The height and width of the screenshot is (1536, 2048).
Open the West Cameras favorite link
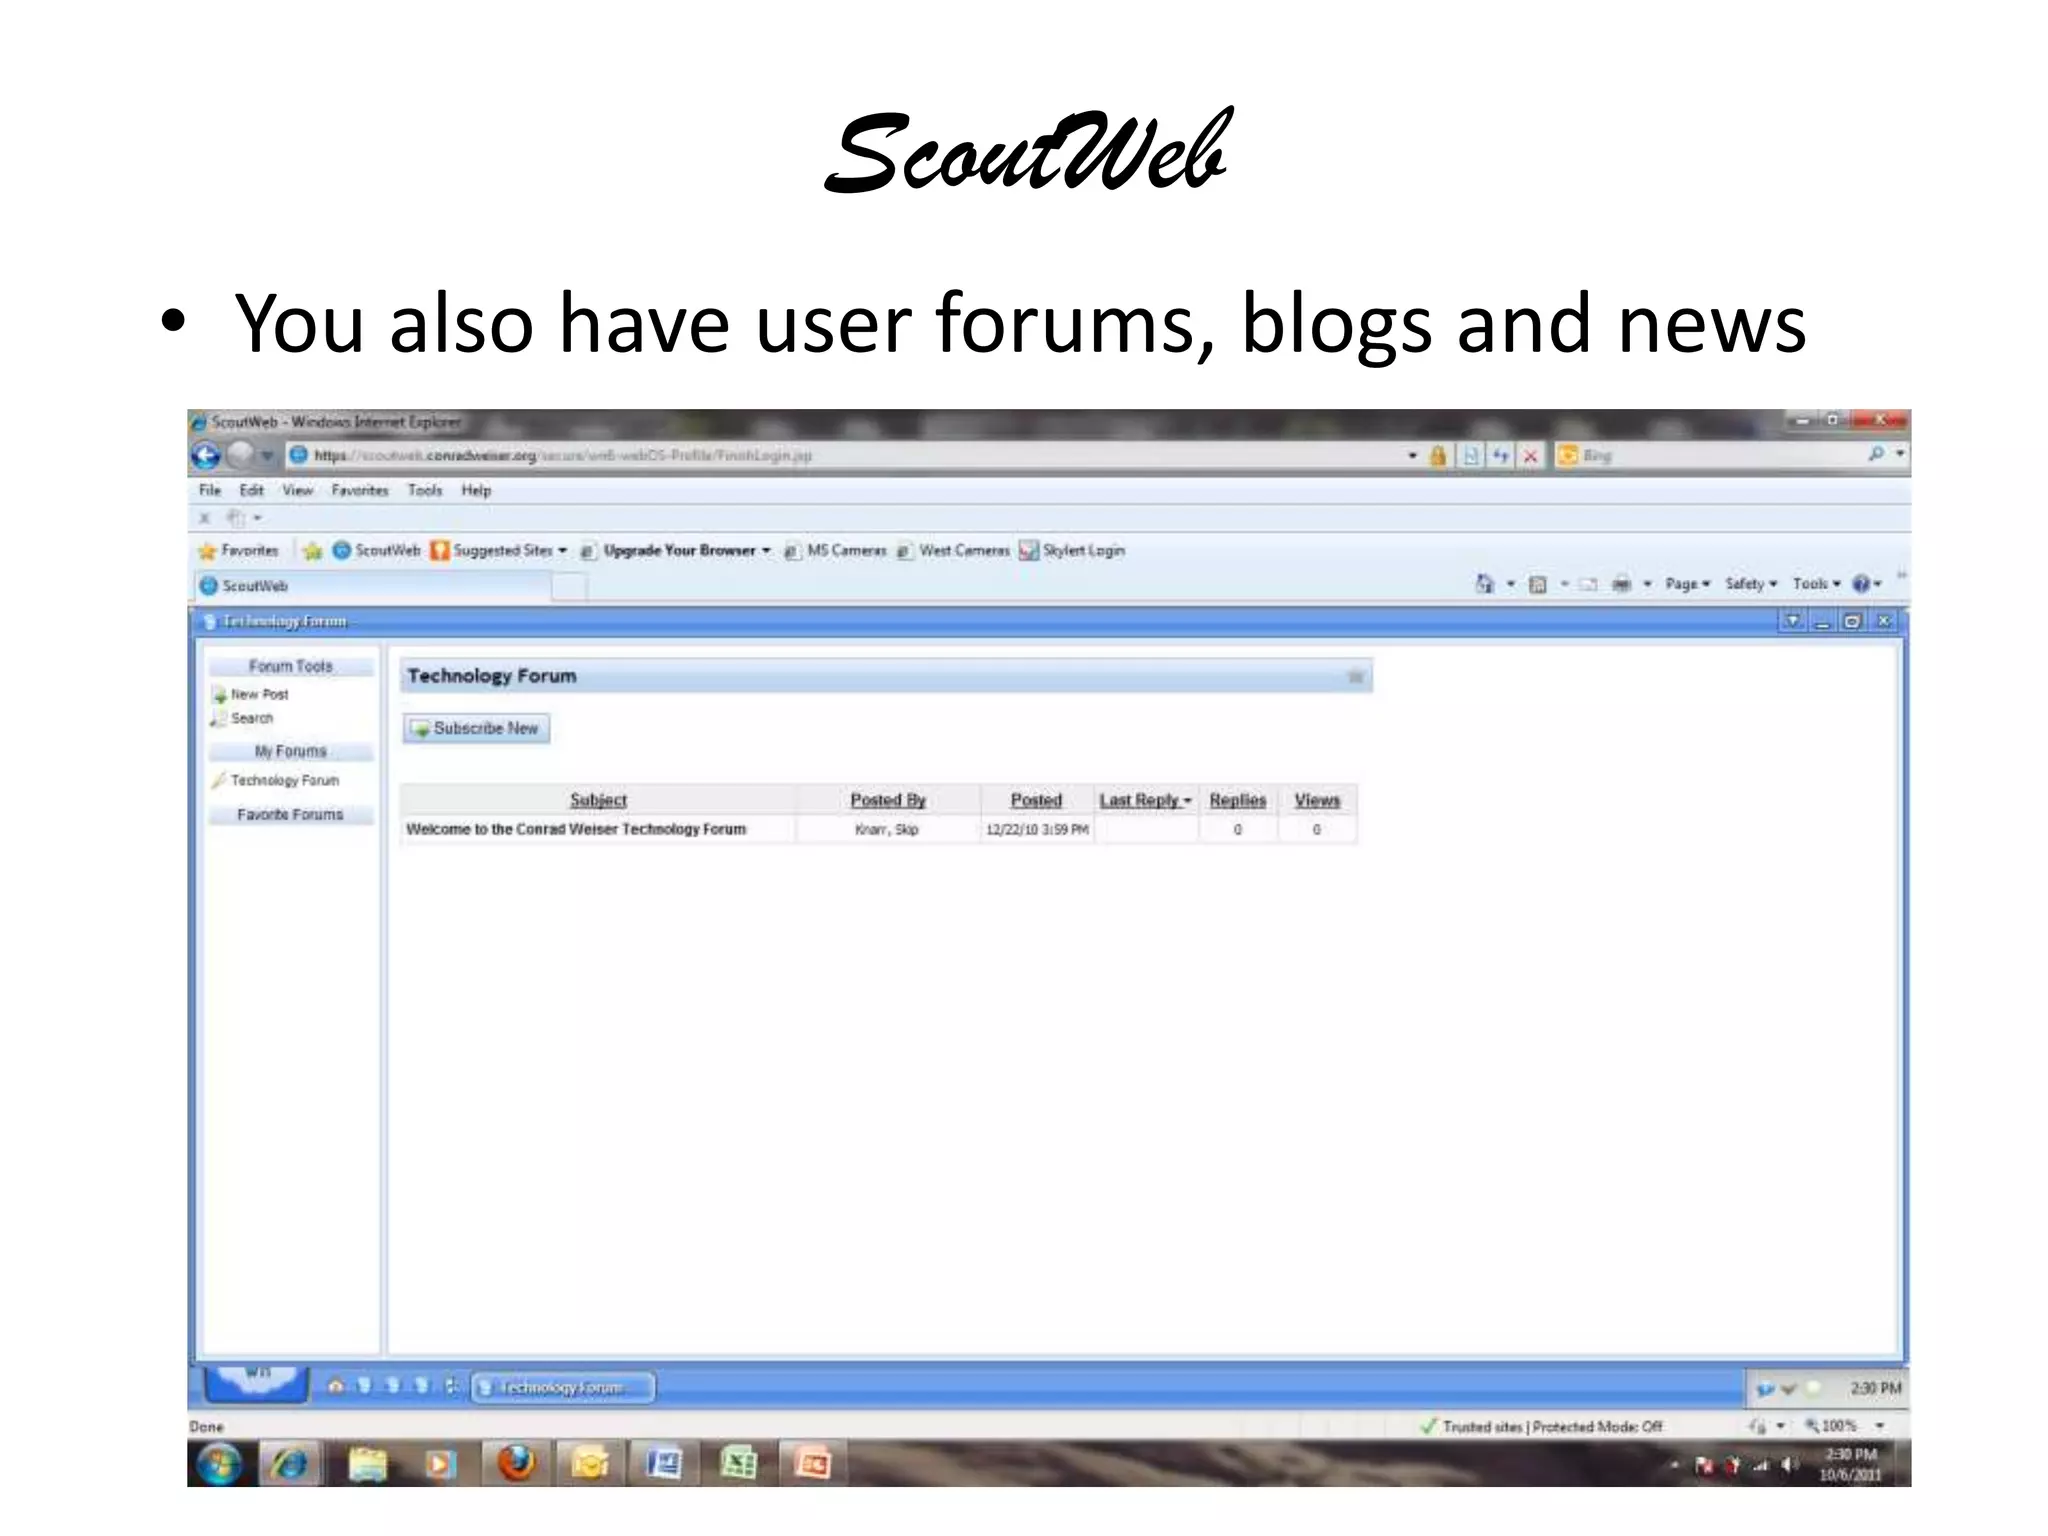pos(953,551)
